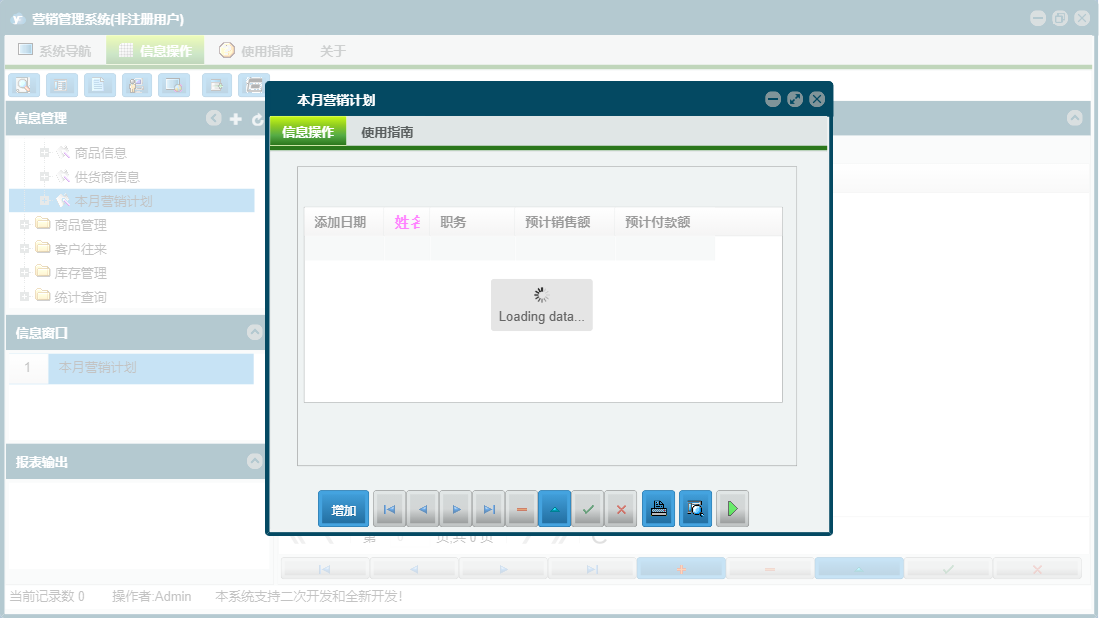Image resolution: width=1099 pixels, height=618 pixels.
Task: Collapse the 报表输出 panel
Action: point(255,461)
